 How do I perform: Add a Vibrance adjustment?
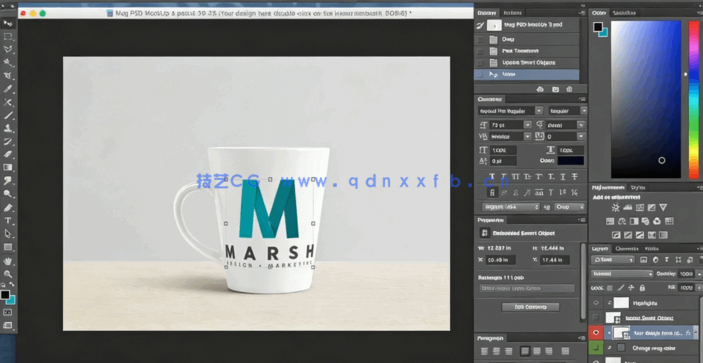[663, 207]
